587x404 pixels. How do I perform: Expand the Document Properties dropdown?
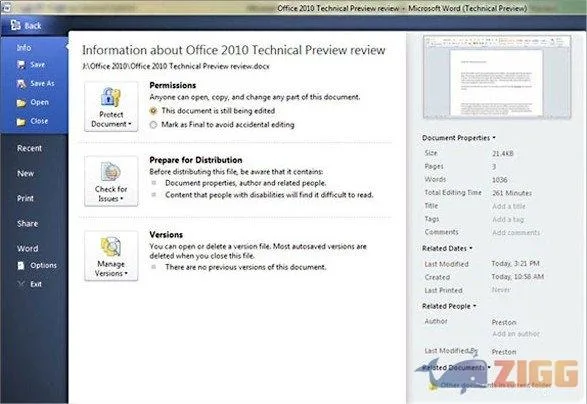click(x=459, y=138)
